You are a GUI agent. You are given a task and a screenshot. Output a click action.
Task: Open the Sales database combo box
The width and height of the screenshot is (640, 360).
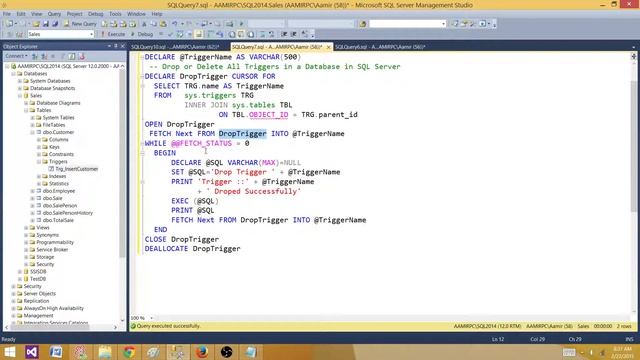[x=61, y=34]
